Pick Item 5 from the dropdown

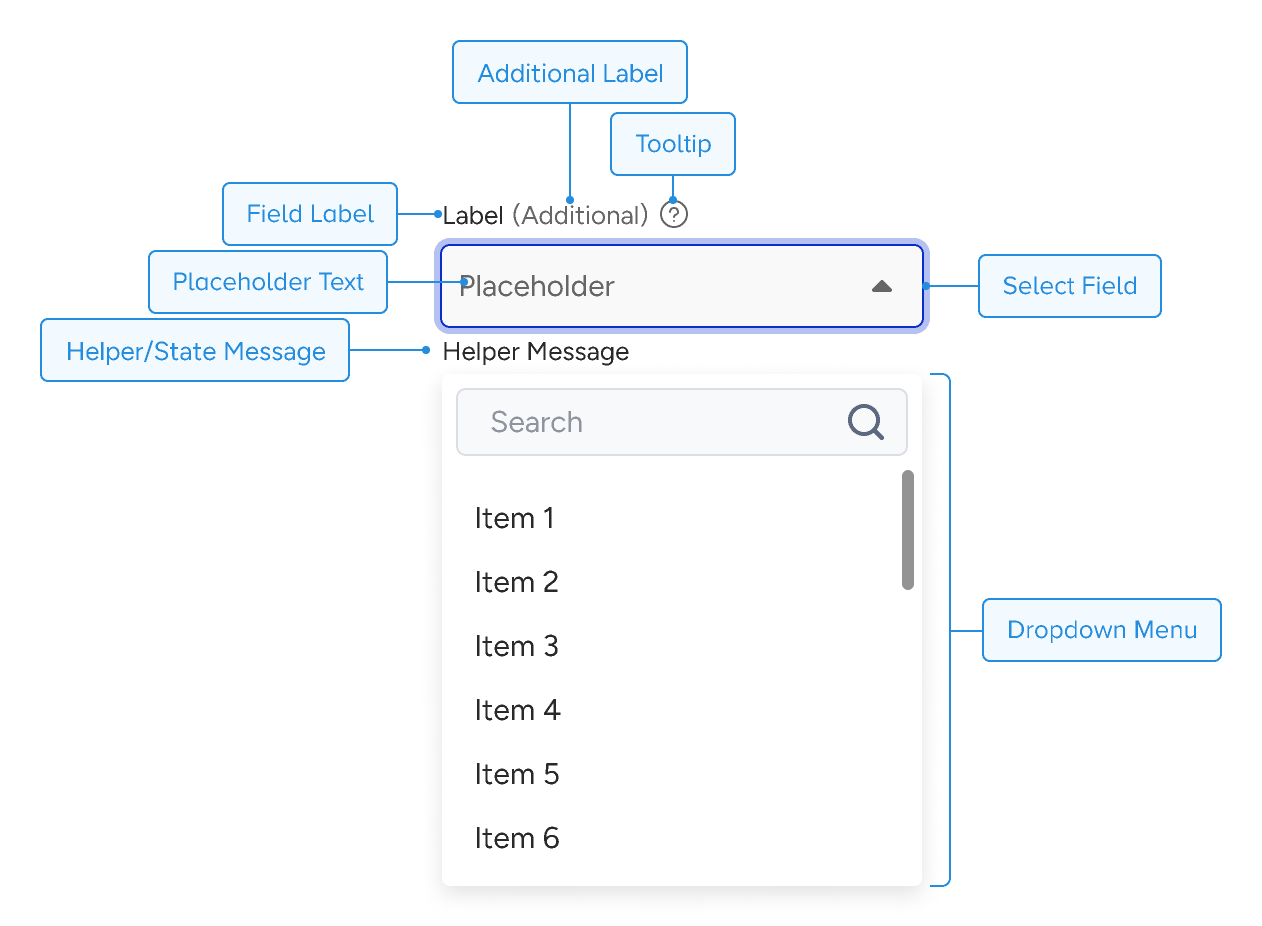pos(516,774)
